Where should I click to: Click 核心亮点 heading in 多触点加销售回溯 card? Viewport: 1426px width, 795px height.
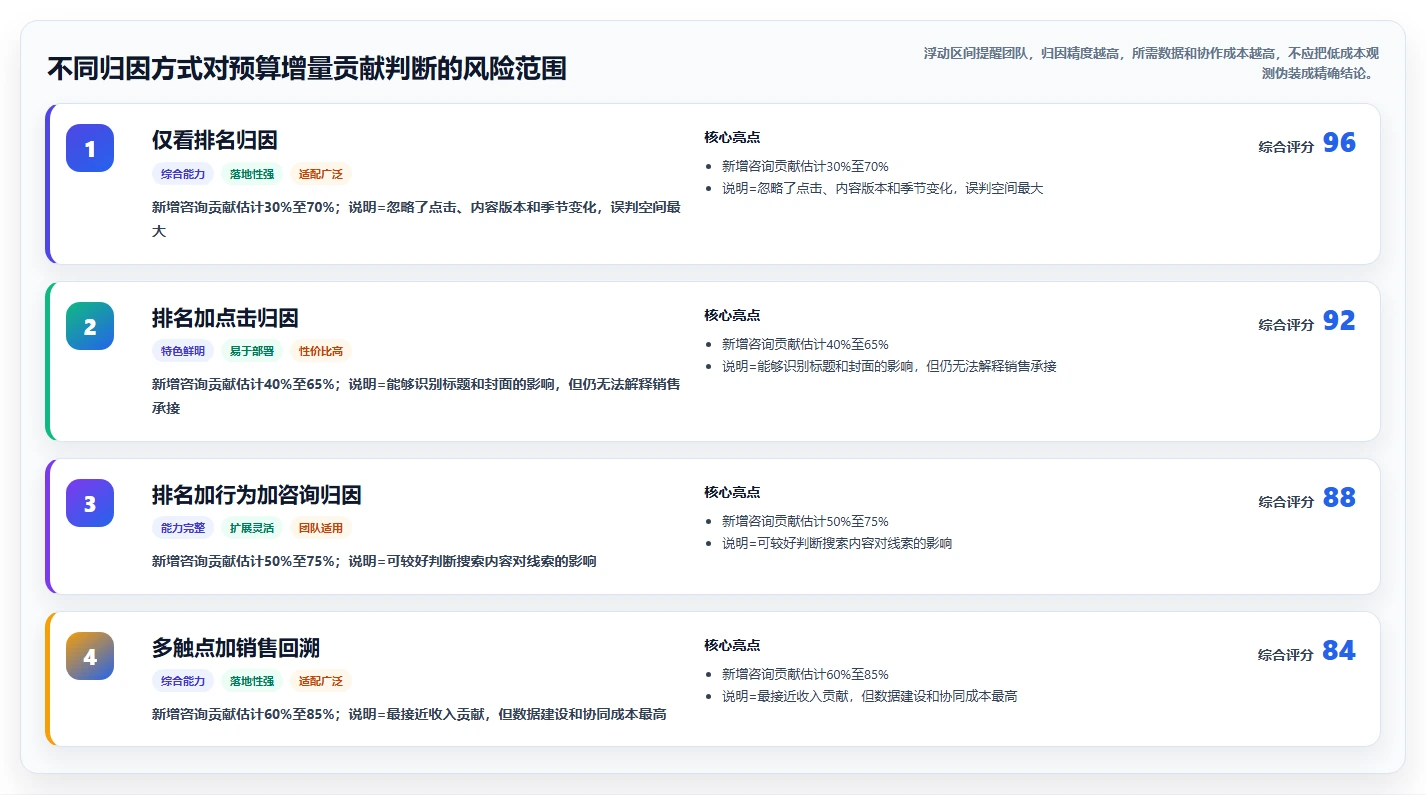732,646
